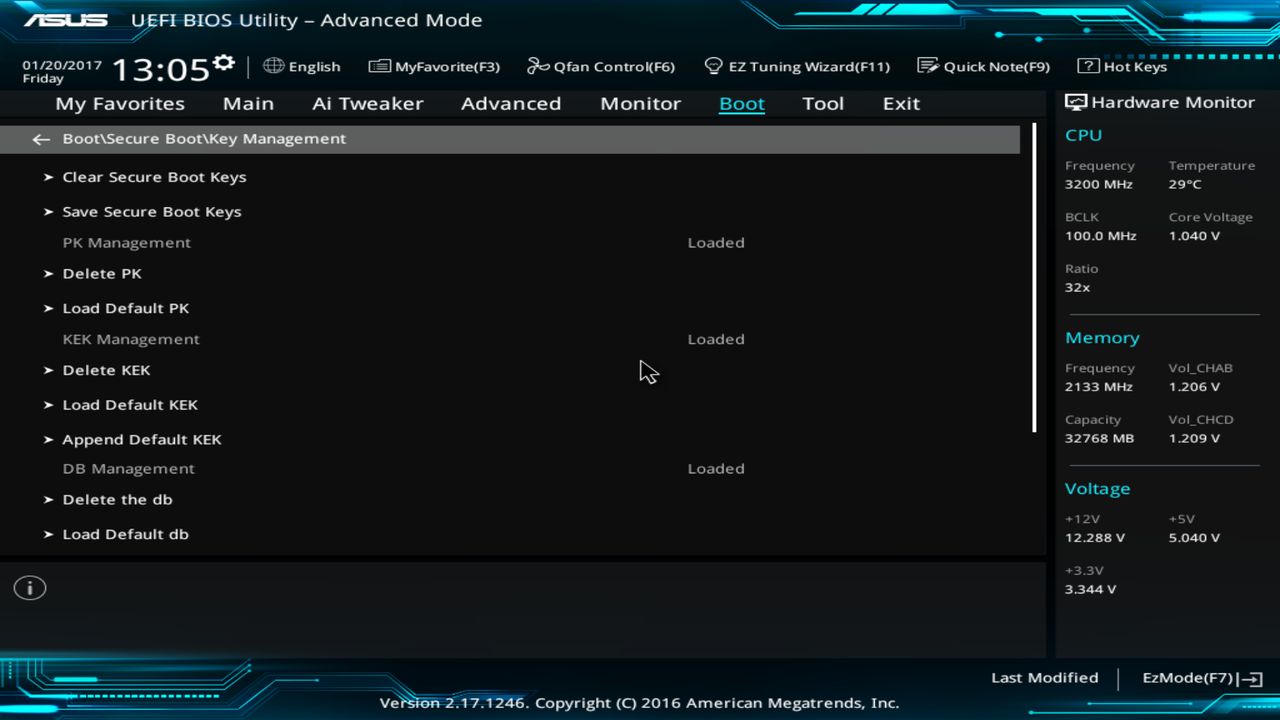Open the MyFavorite manager
This screenshot has width=1280, height=720.
click(x=434, y=66)
